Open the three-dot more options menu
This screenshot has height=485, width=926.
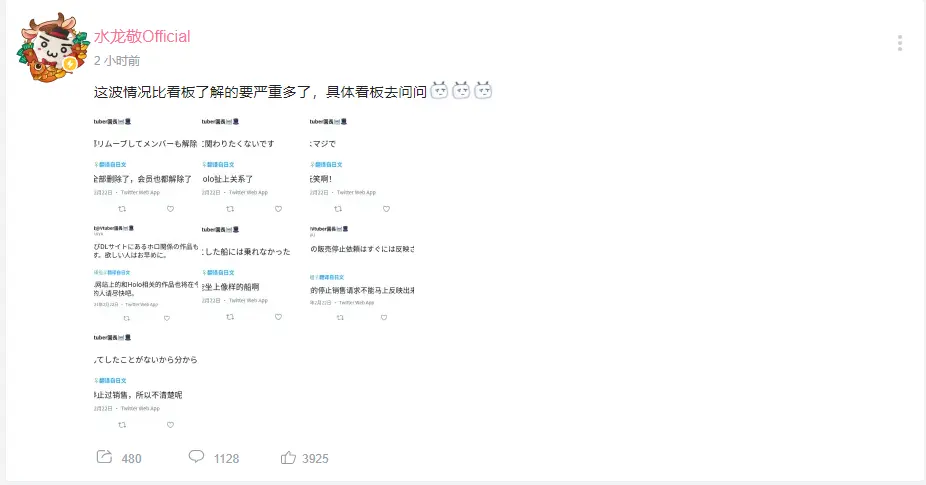(x=899, y=43)
